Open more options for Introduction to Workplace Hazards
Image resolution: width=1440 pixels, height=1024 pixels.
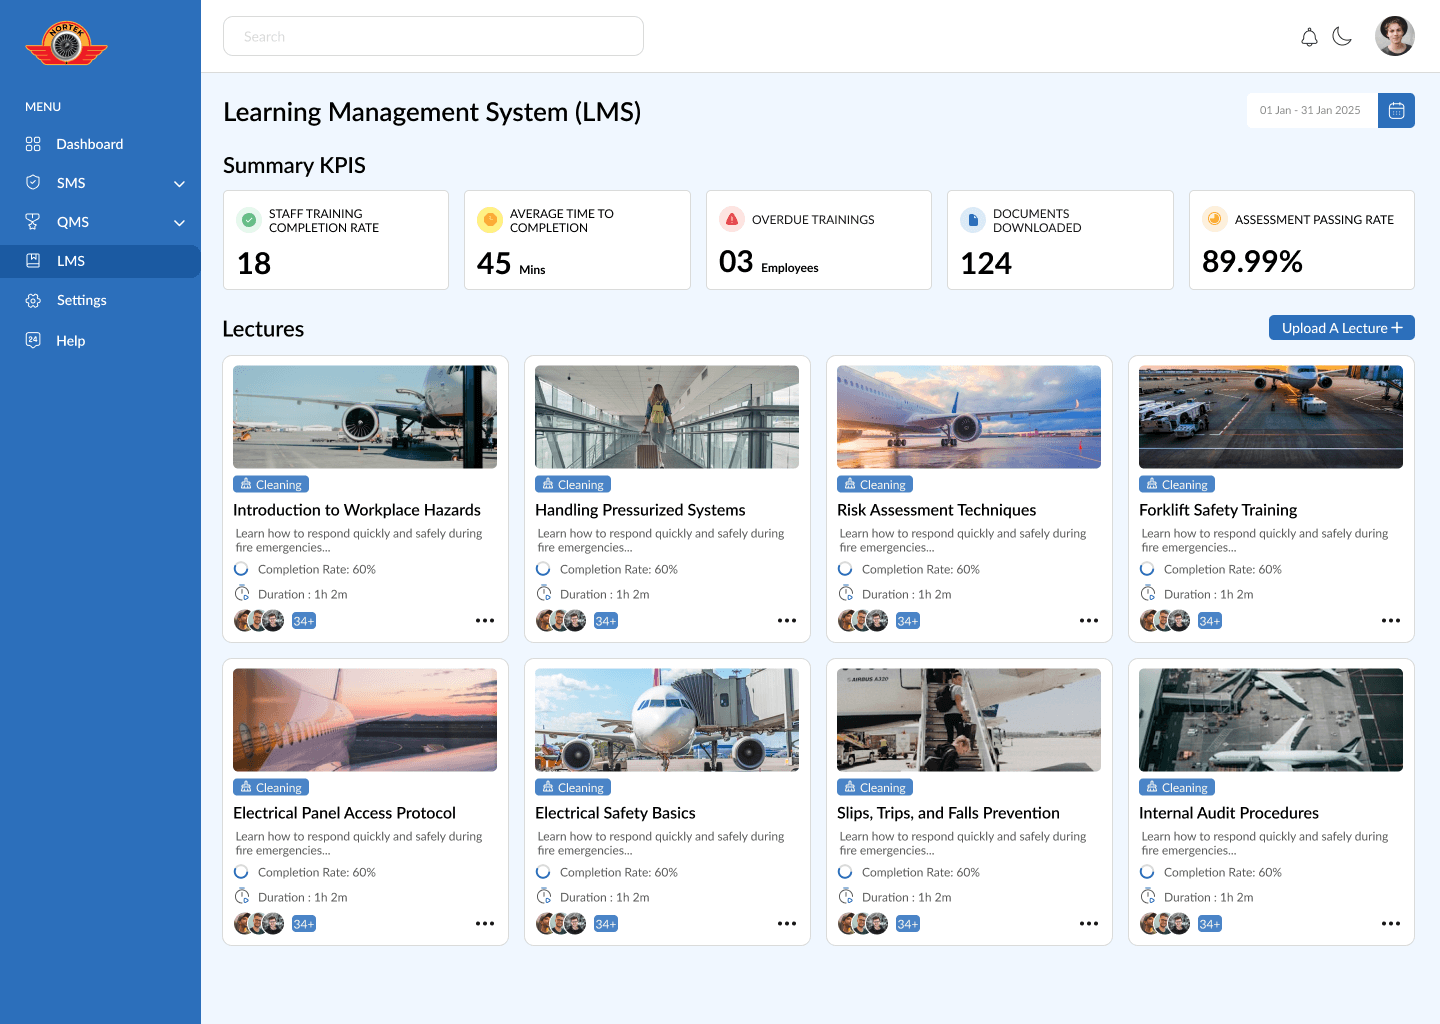485,621
